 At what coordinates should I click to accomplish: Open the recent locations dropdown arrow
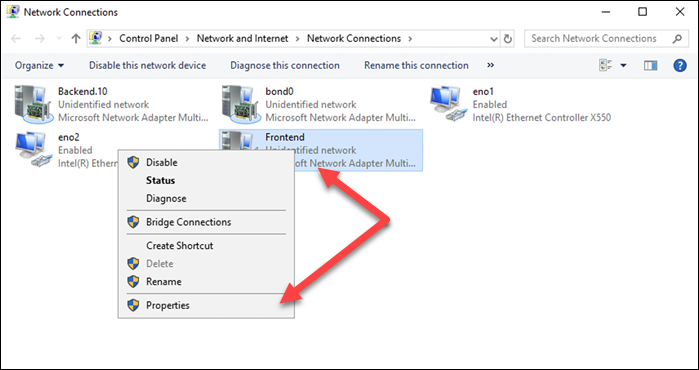coord(59,39)
